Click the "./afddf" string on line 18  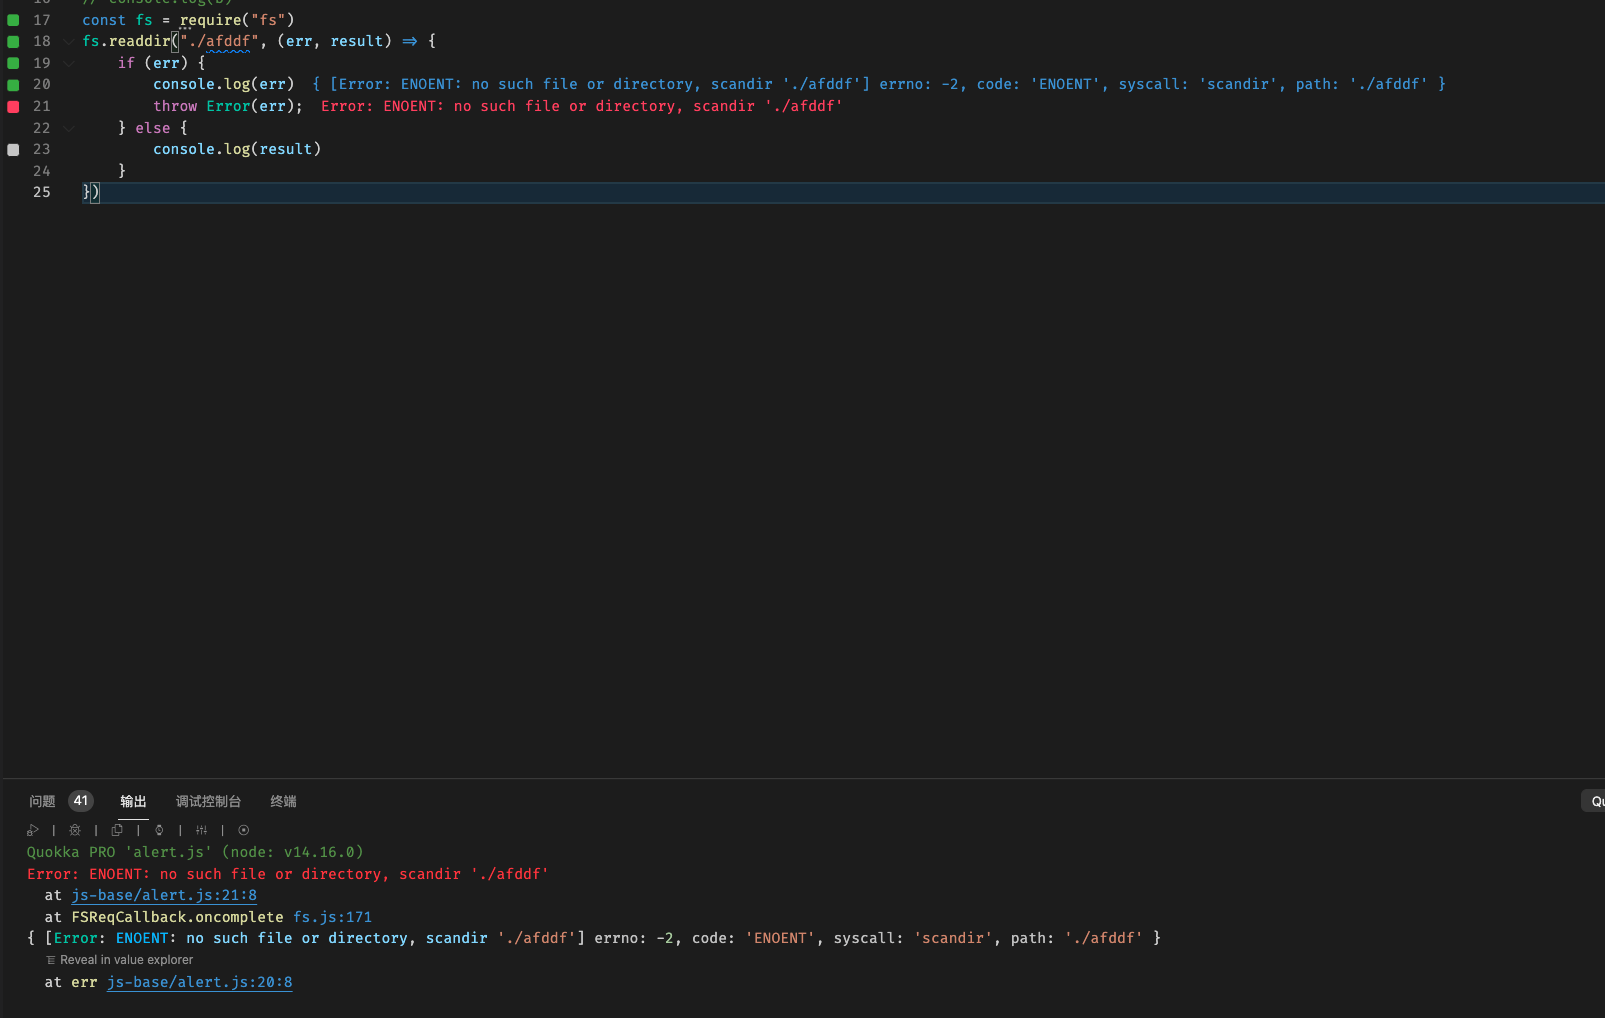(219, 41)
